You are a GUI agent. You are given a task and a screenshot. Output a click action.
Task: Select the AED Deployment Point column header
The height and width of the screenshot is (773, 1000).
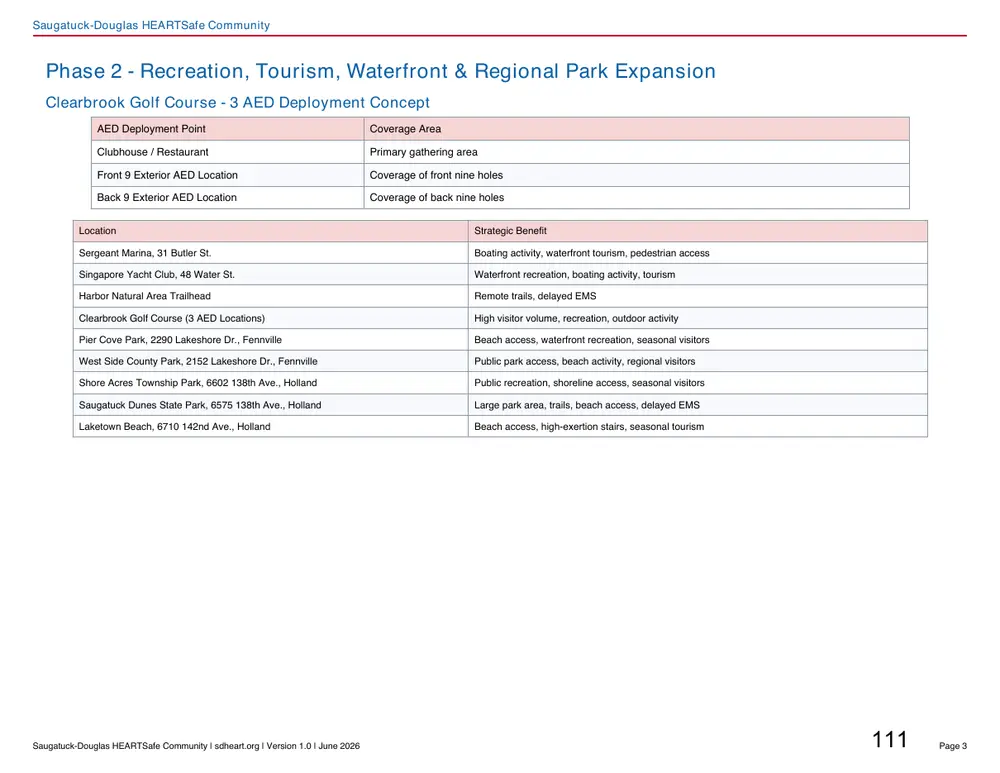click(x=228, y=129)
